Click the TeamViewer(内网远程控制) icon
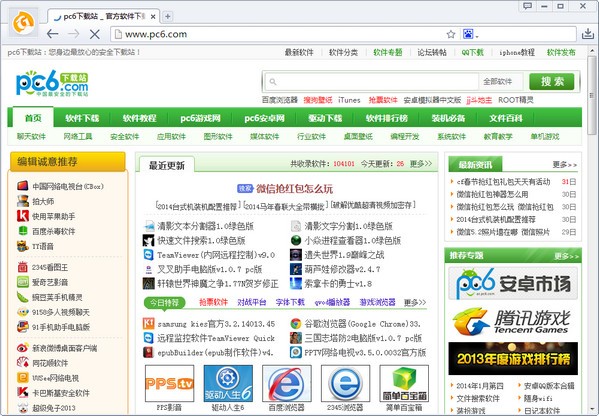599x416 pixels. (148, 255)
